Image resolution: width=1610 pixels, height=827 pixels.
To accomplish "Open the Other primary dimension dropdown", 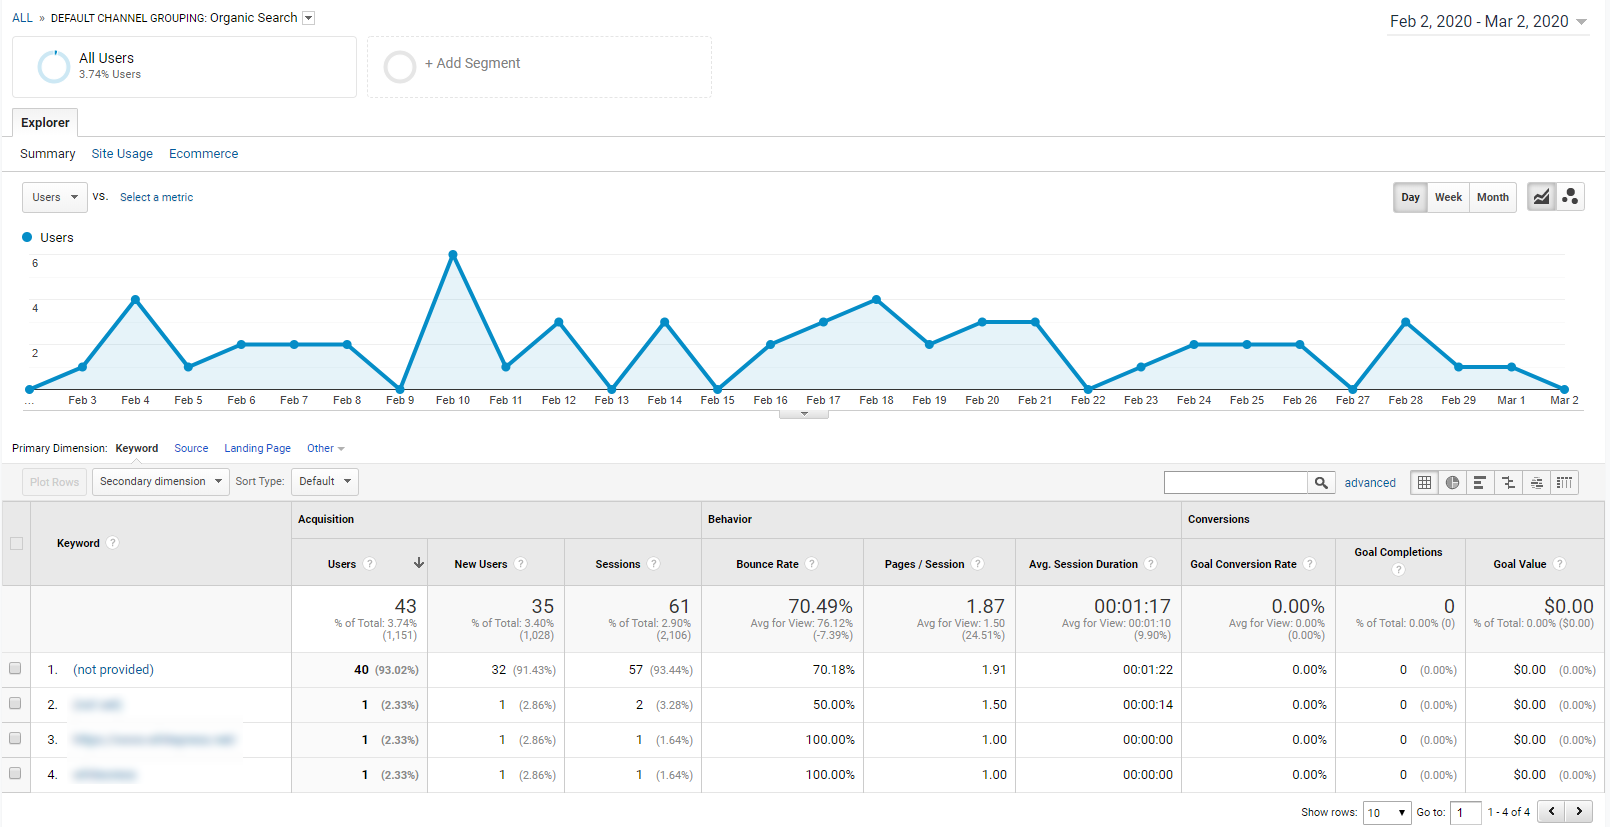I will [x=325, y=448].
